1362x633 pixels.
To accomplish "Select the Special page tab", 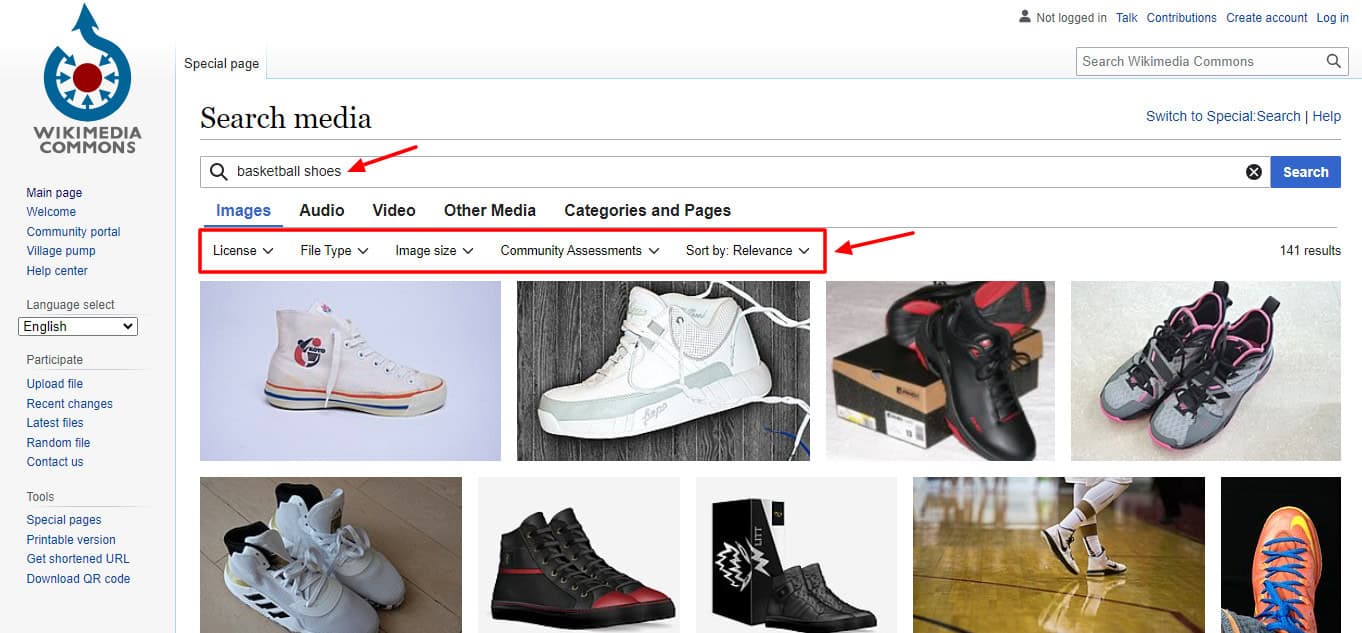I will 221,63.
